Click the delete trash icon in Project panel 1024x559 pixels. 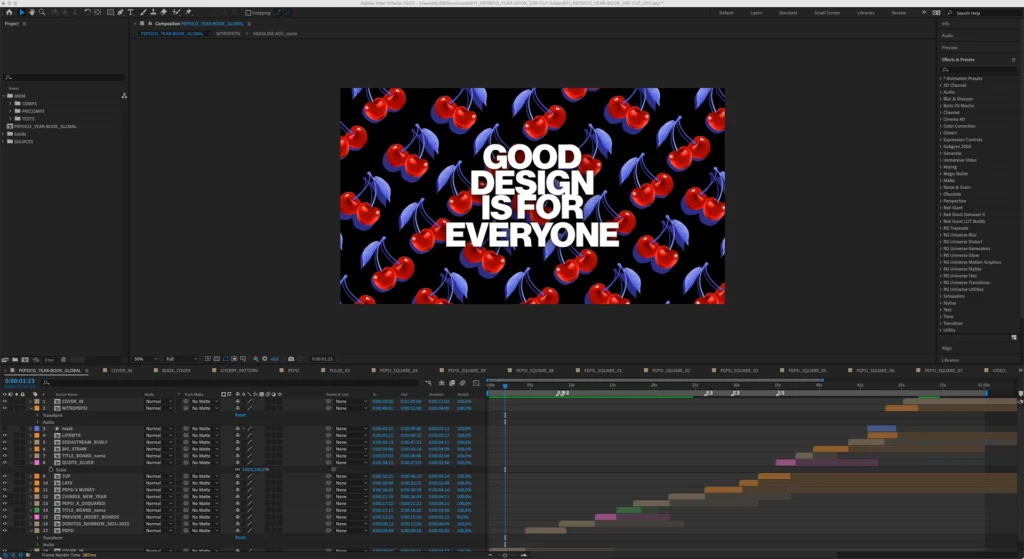[63, 359]
